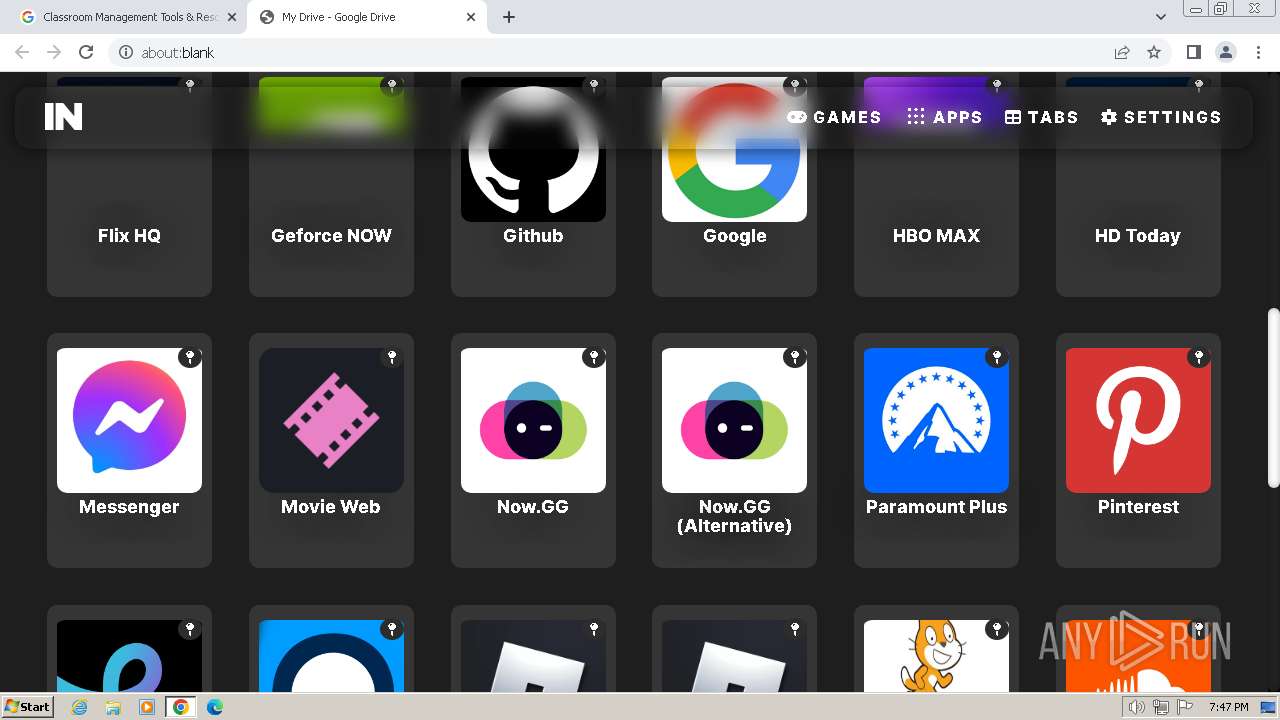Bookmark this tab with star icon
The height and width of the screenshot is (720, 1280).
click(1154, 52)
